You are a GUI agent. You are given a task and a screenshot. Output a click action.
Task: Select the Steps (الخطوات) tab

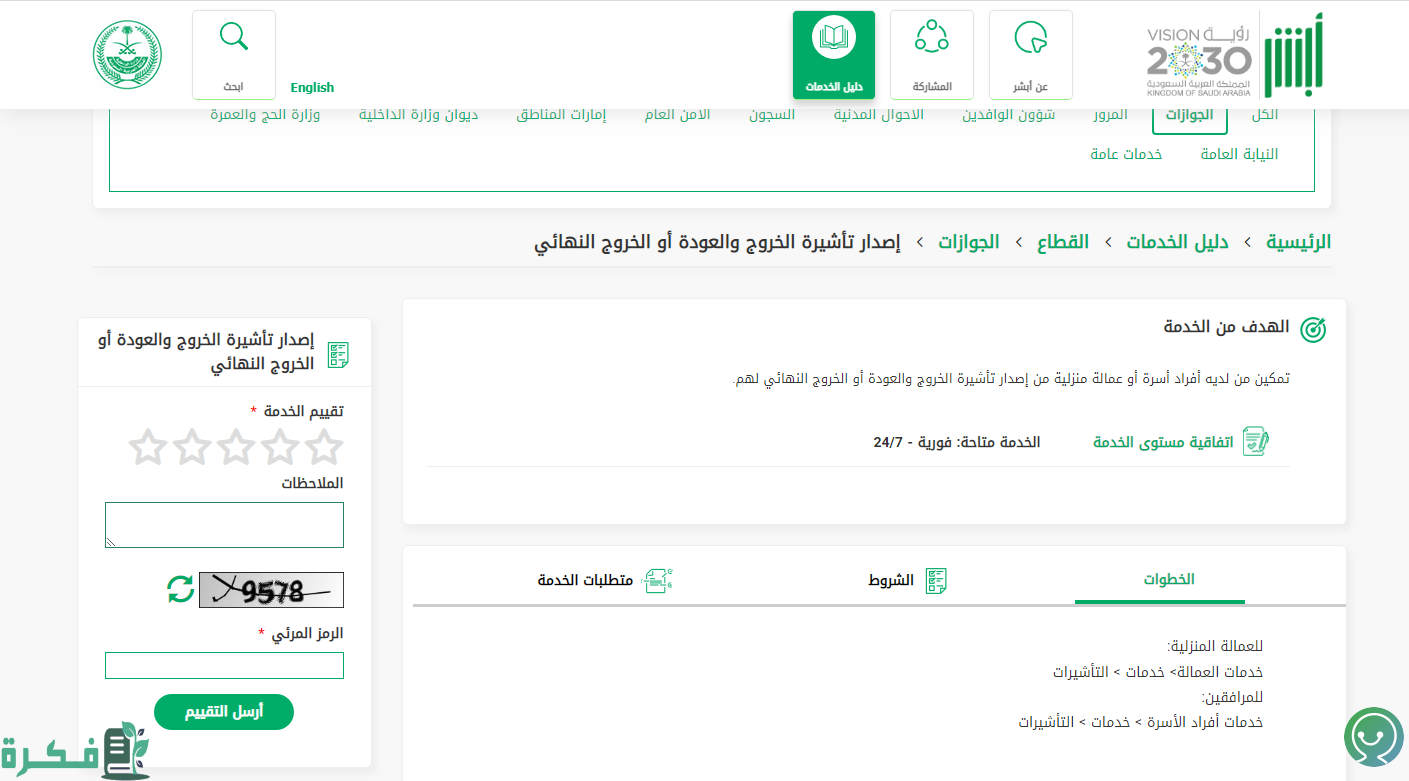click(1168, 580)
